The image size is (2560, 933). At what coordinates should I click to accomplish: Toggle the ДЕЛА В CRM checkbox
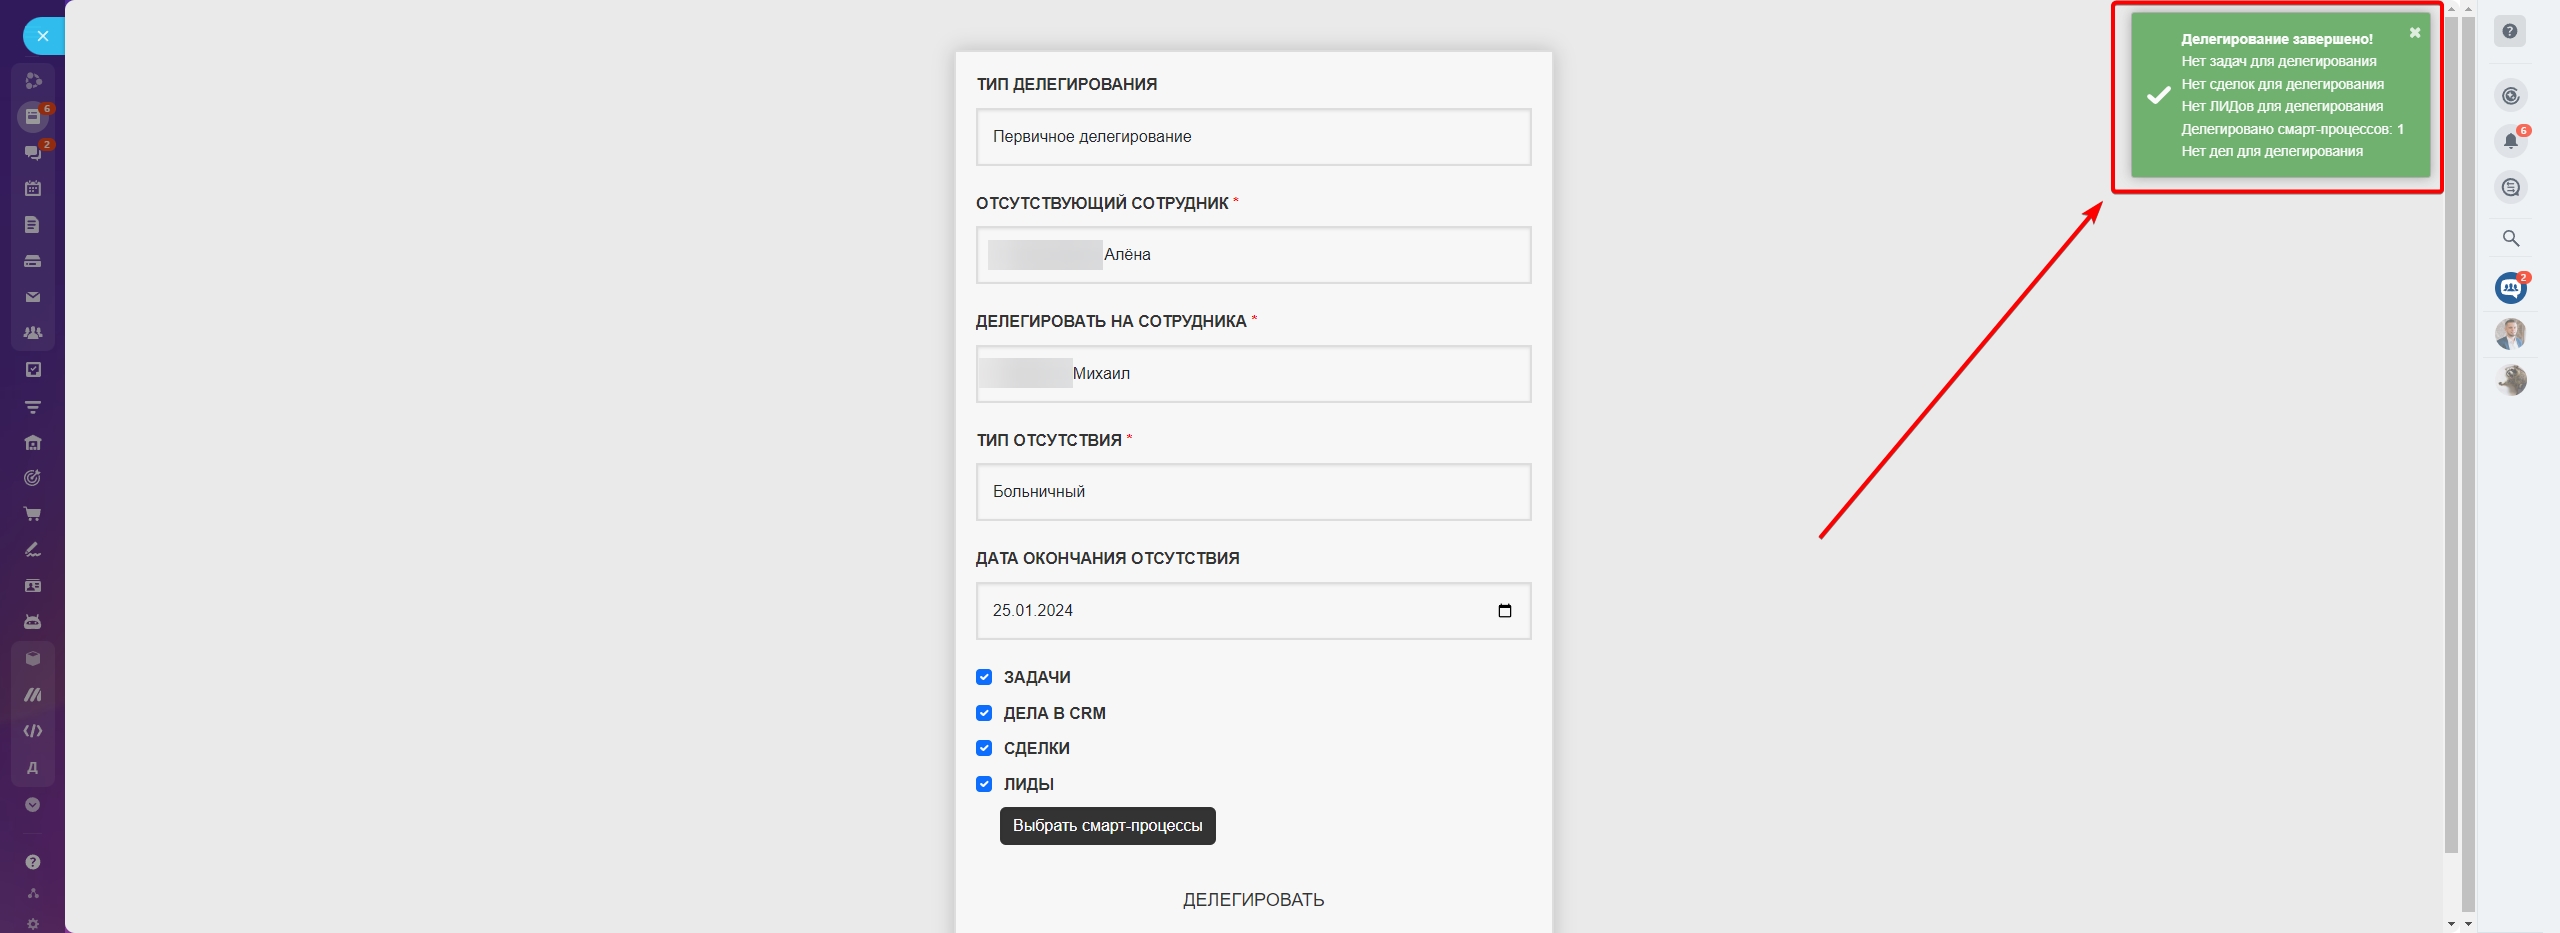click(x=984, y=713)
